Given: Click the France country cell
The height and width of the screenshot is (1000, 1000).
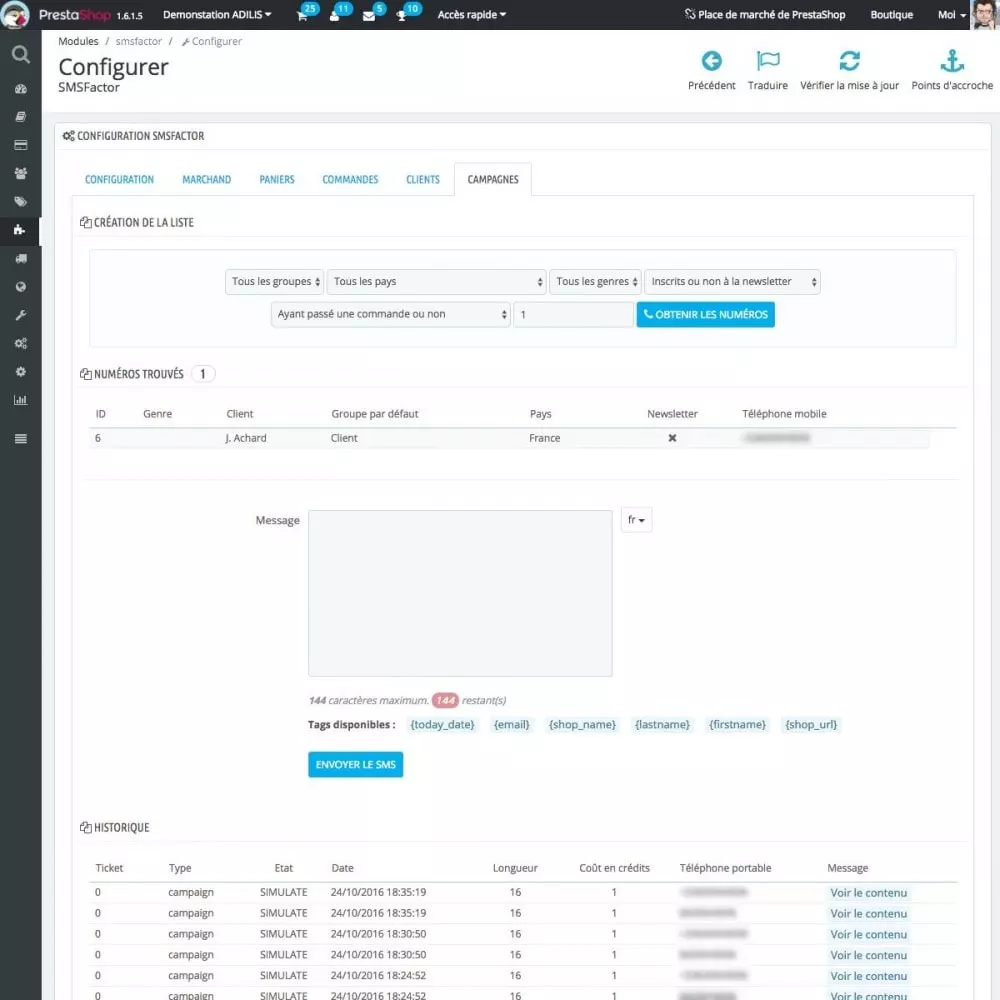Looking at the screenshot, I should (x=545, y=438).
